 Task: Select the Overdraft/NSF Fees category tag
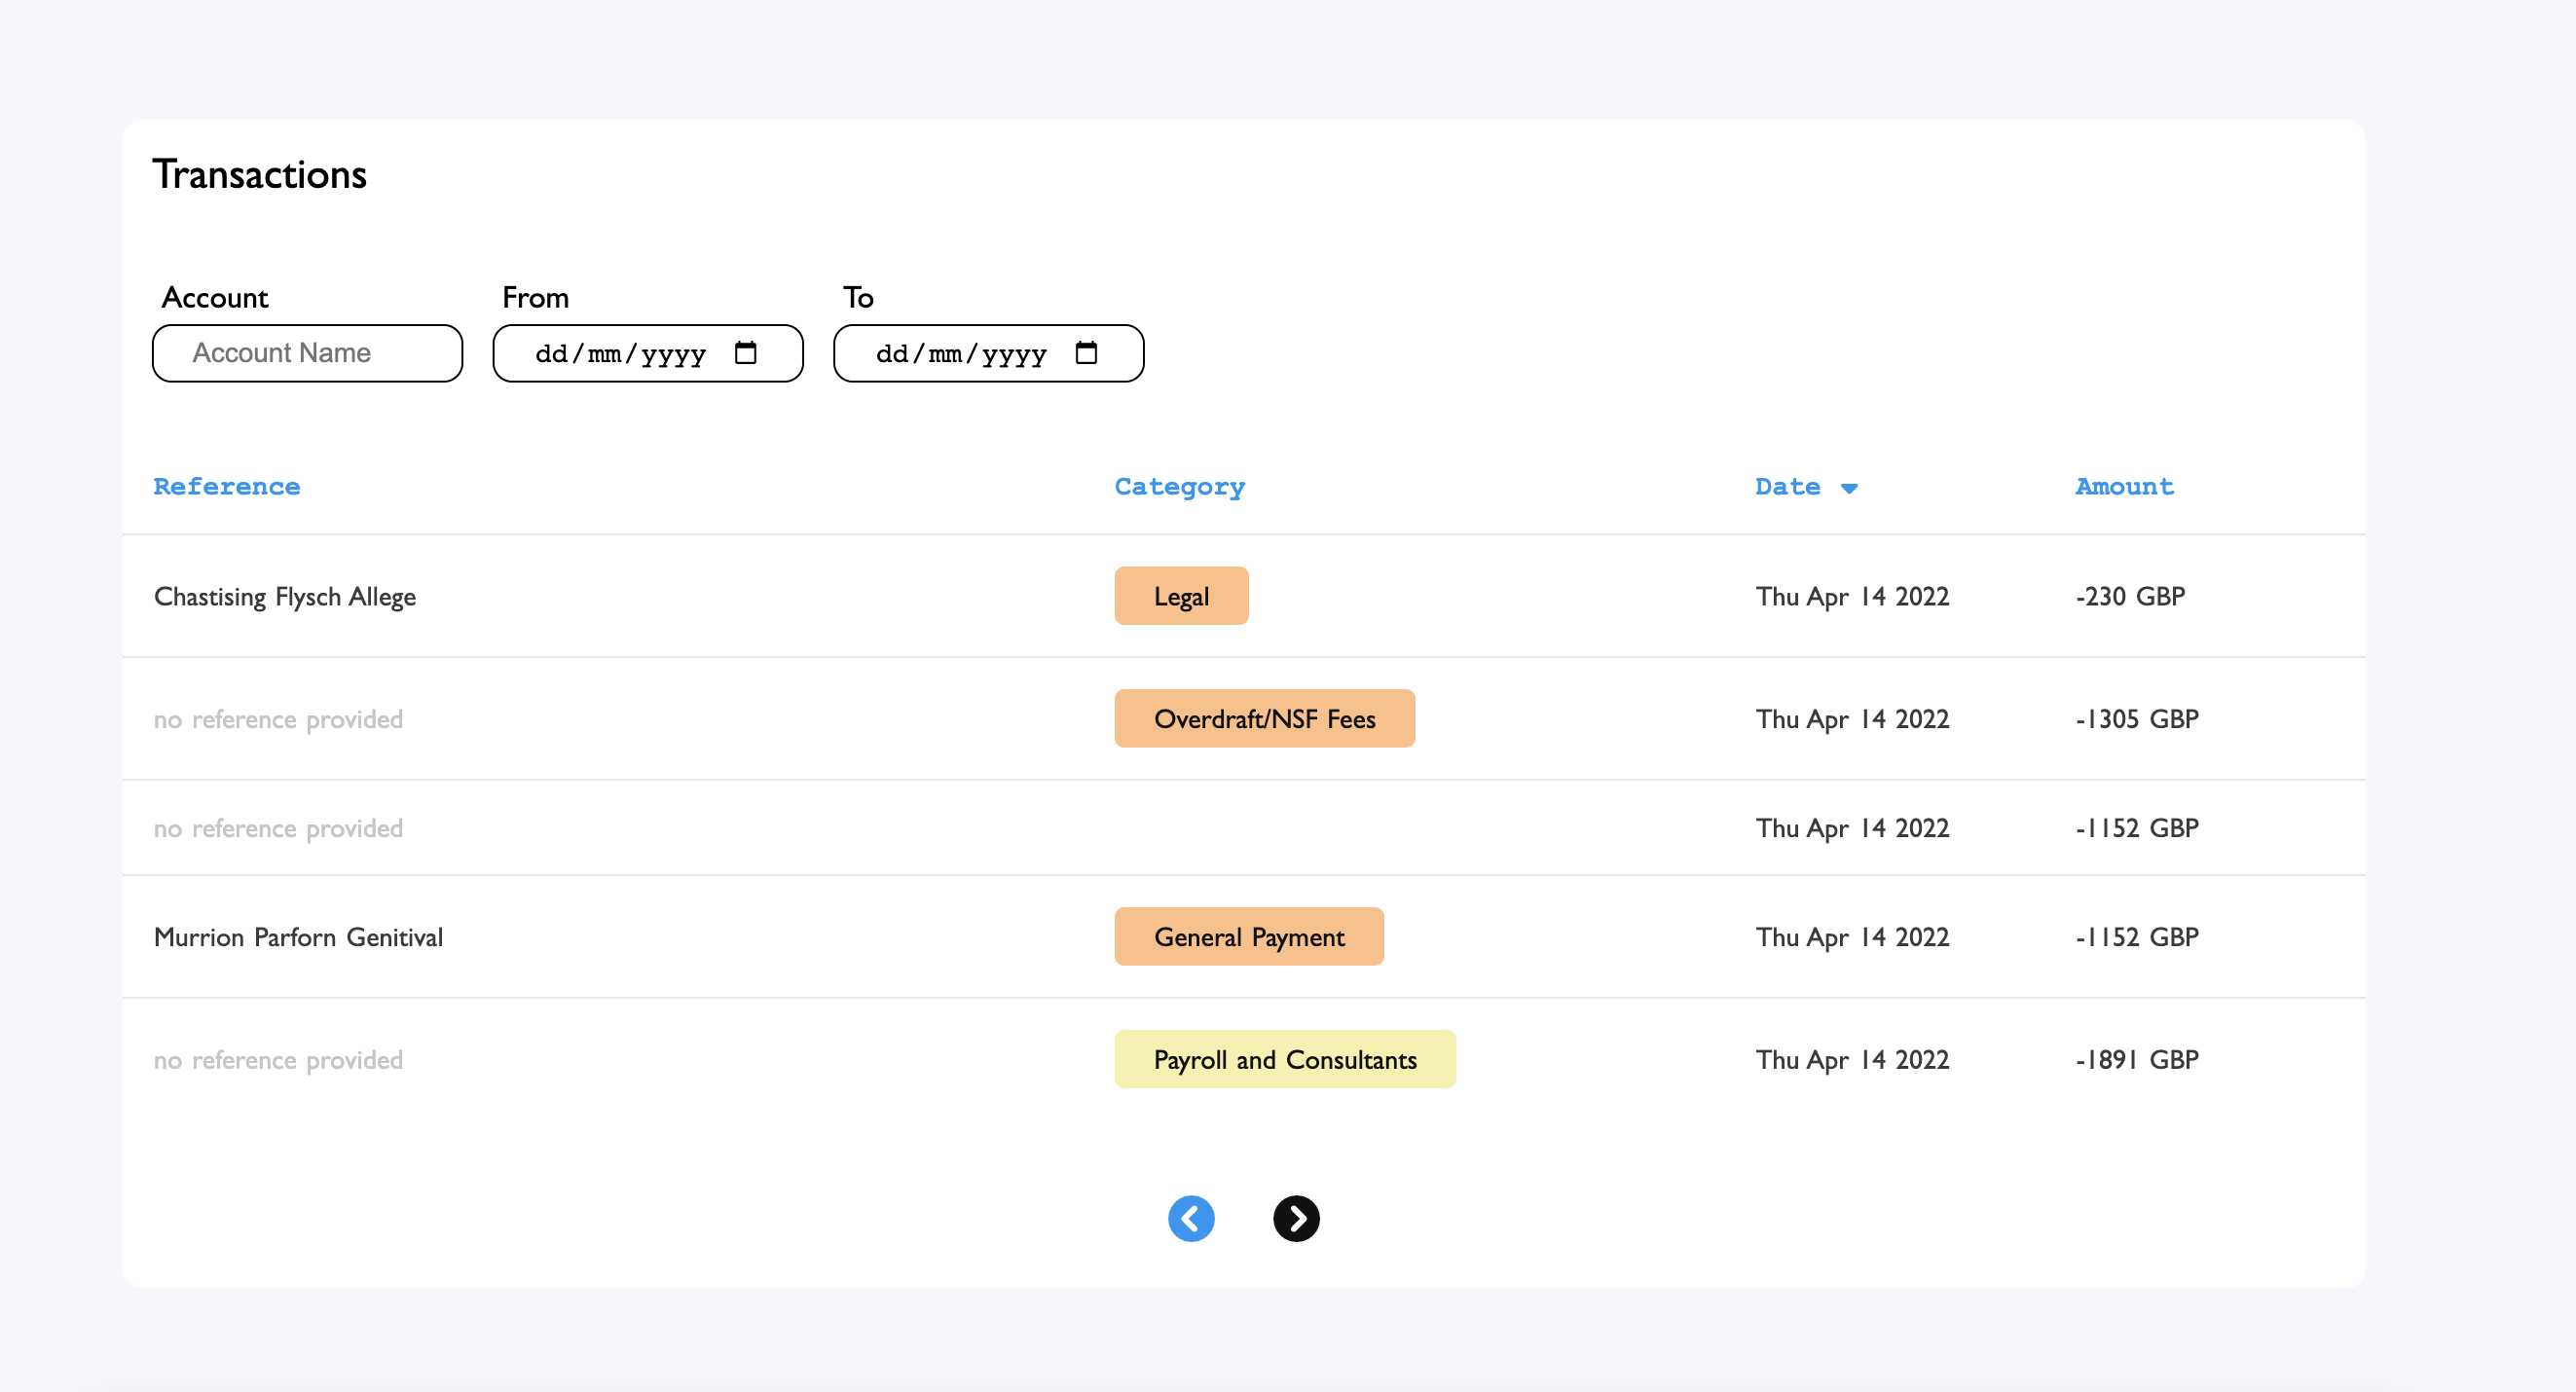pyautogui.click(x=1264, y=718)
